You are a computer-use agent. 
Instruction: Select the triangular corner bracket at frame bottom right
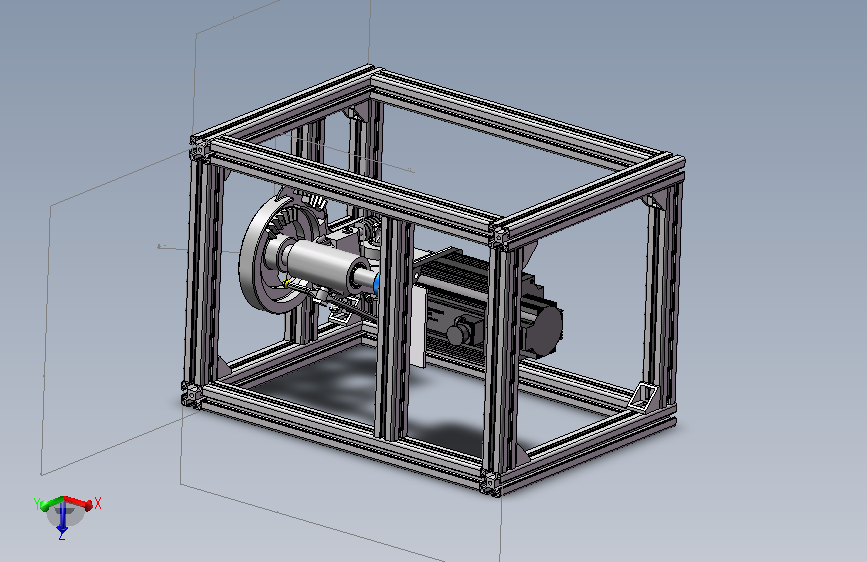coord(643,396)
